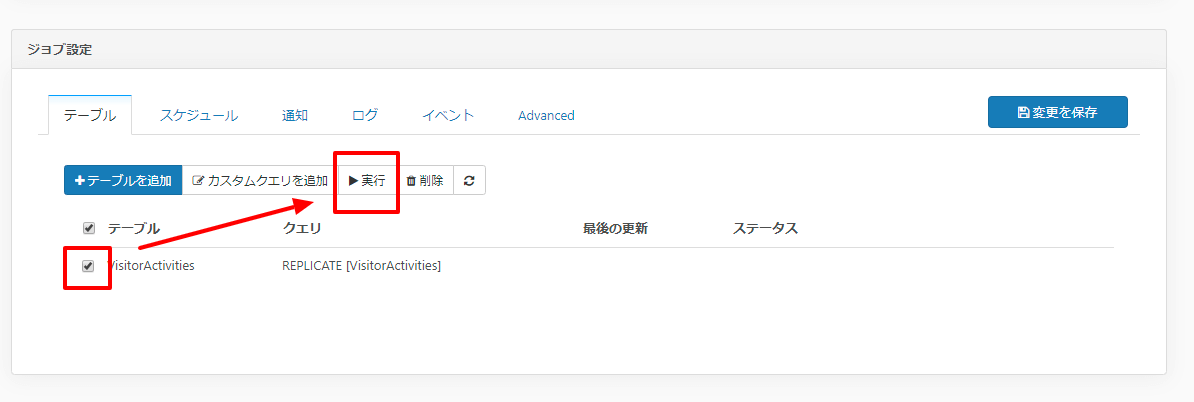Run the selected table with 実行

367,180
